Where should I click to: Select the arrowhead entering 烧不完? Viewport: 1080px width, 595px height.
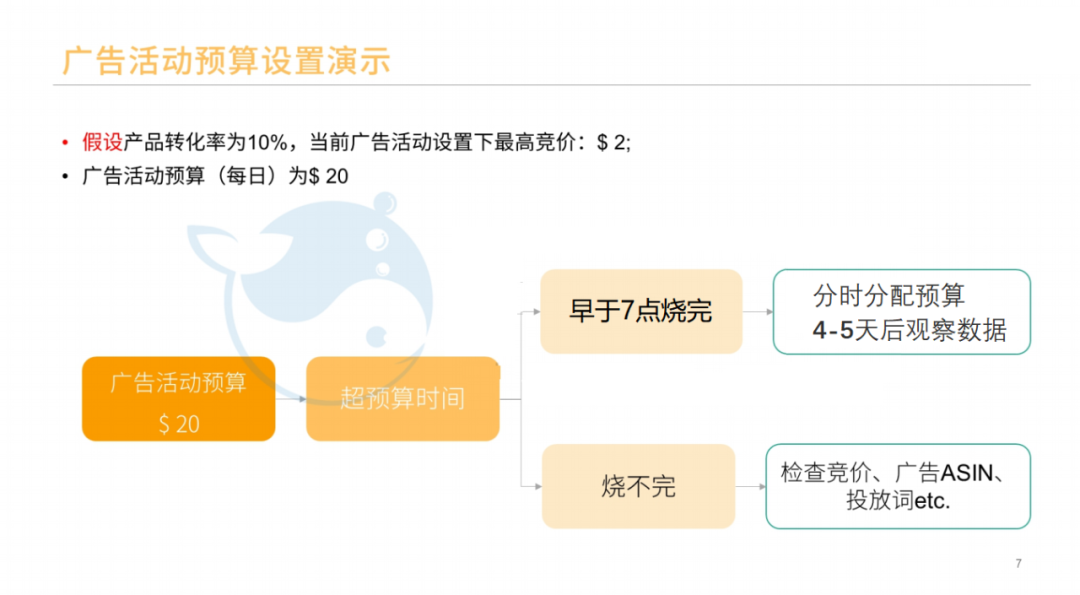click(536, 487)
